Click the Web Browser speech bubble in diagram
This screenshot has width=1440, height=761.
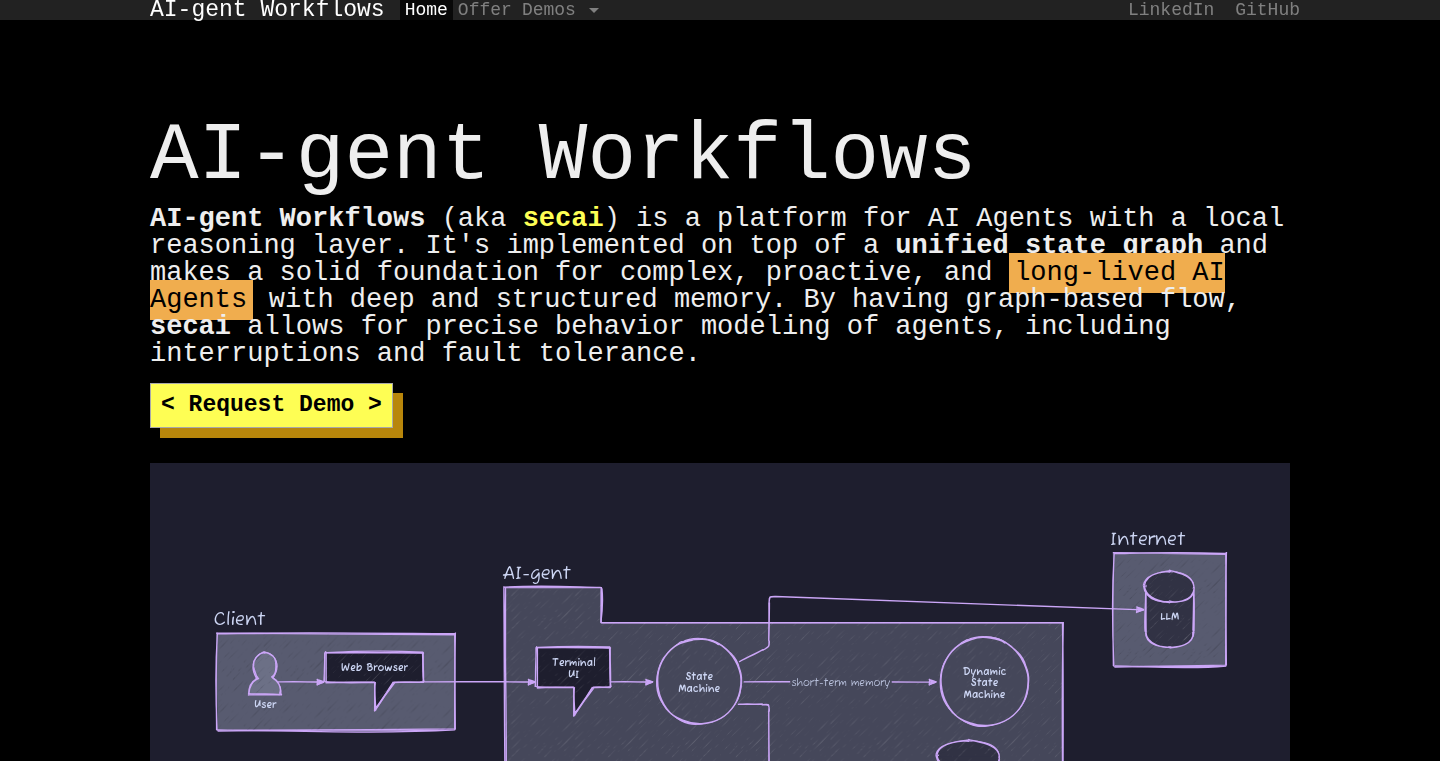click(x=374, y=679)
